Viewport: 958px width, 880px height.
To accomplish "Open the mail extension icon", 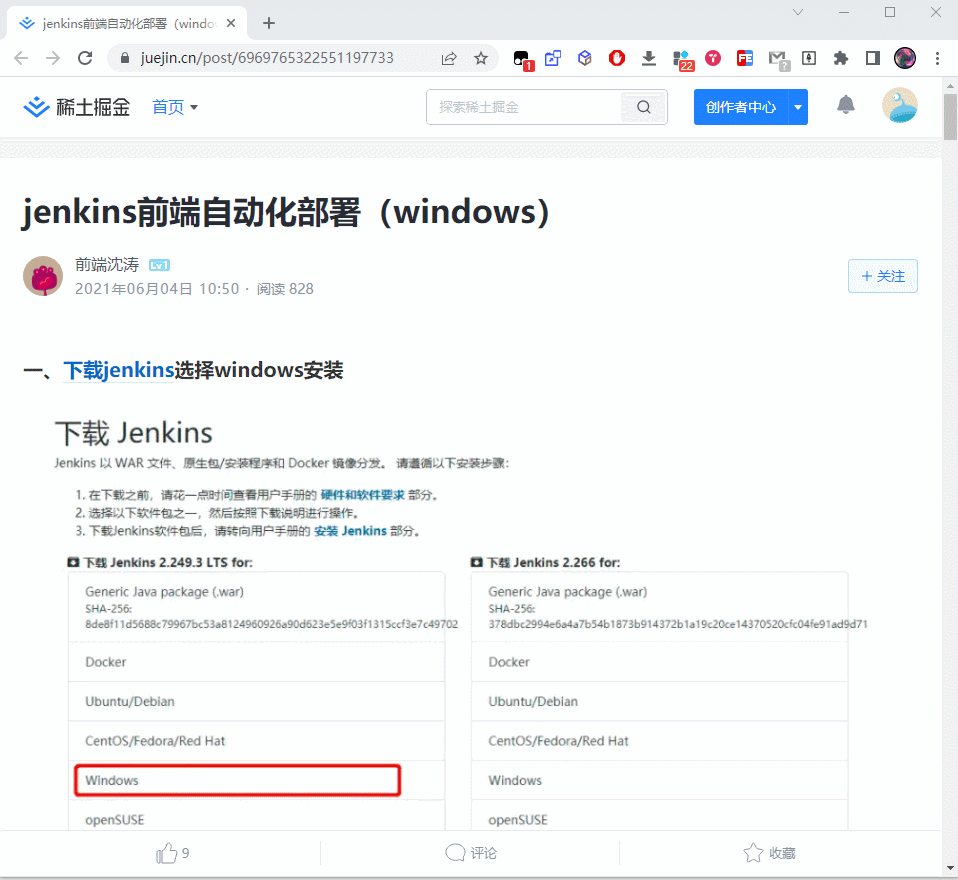I will click(778, 59).
